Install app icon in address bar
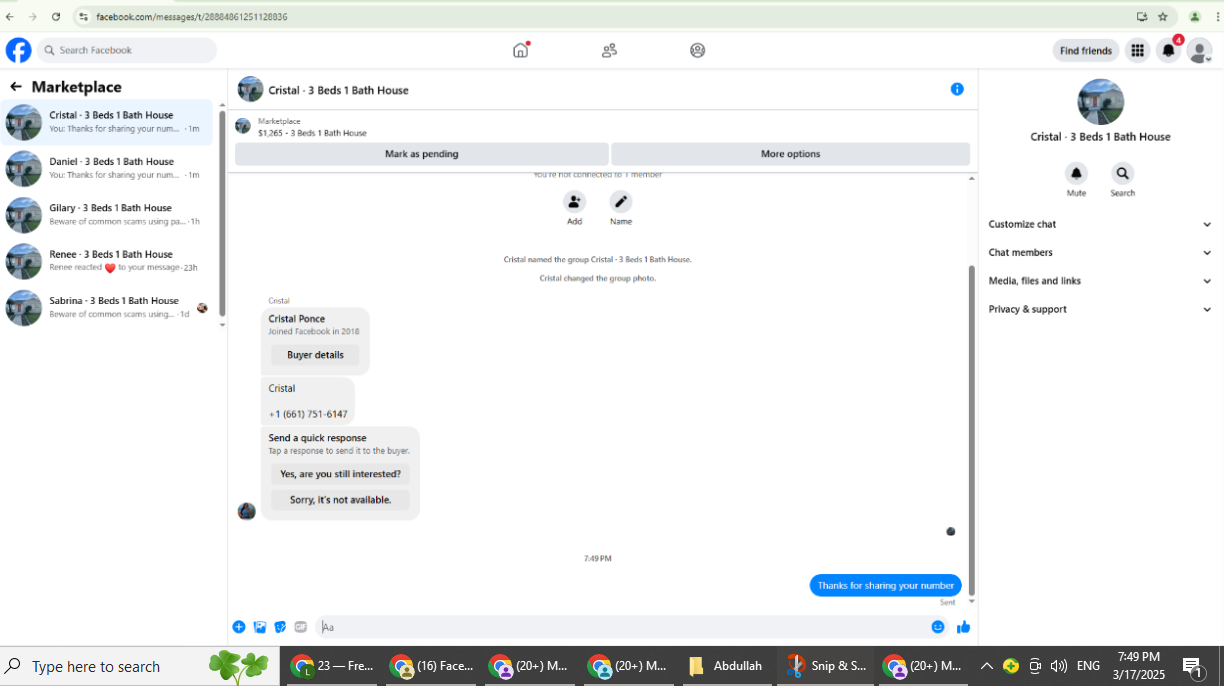This screenshot has height=686, width=1224. point(1142,17)
